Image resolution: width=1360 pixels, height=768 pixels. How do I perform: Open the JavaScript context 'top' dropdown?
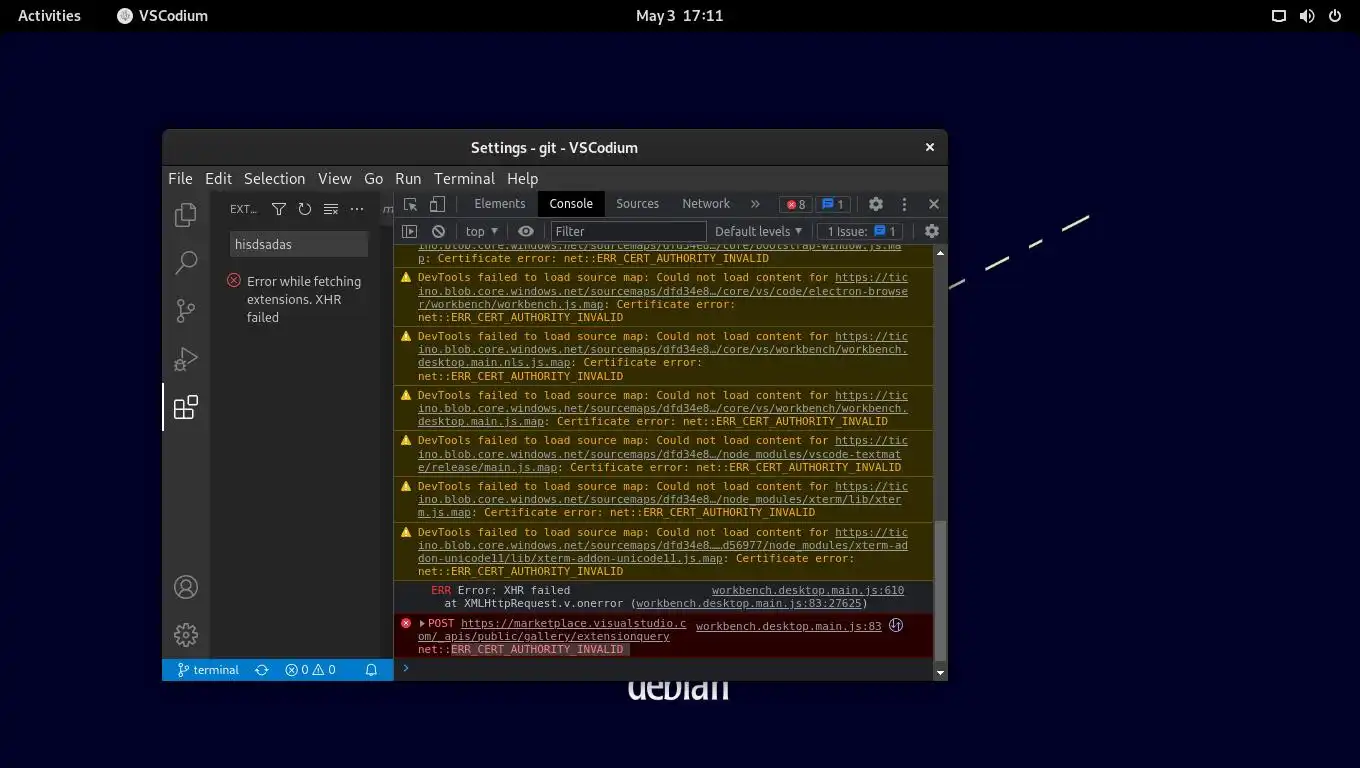pyautogui.click(x=482, y=231)
